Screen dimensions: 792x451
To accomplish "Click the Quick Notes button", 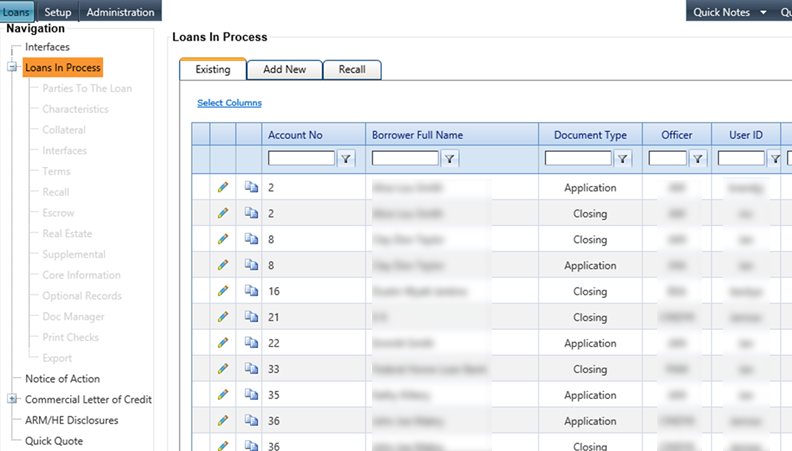I will click(721, 12).
